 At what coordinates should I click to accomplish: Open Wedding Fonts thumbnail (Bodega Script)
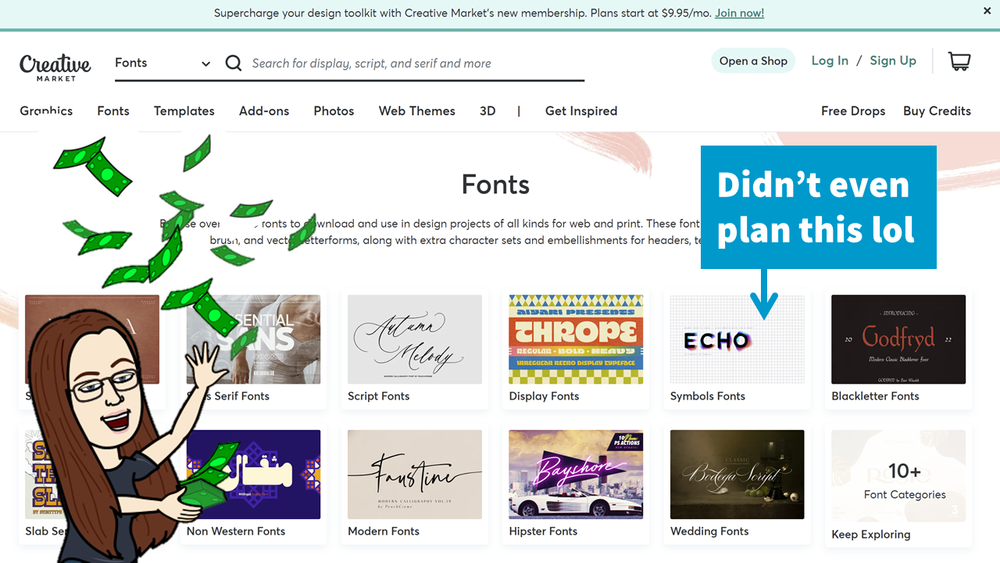click(737, 474)
